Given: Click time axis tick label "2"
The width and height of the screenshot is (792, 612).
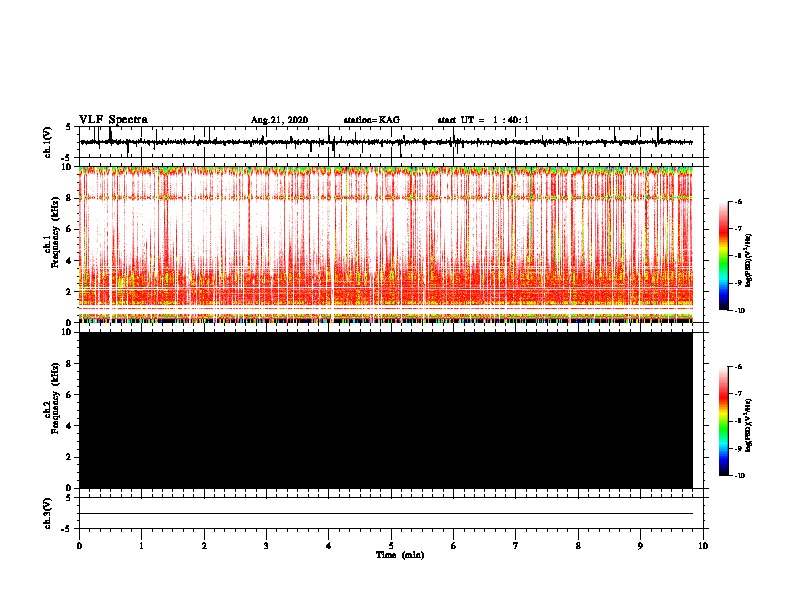Looking at the screenshot, I should coord(204,546).
